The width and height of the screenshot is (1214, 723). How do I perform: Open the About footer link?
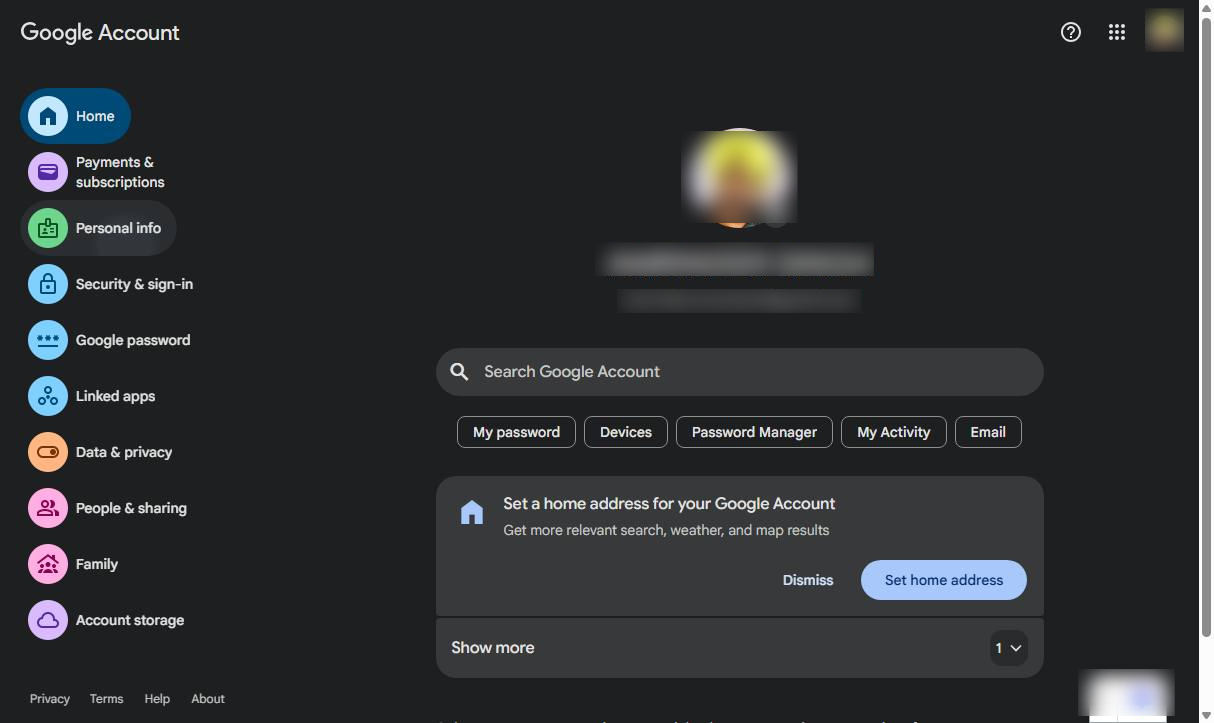tap(208, 699)
